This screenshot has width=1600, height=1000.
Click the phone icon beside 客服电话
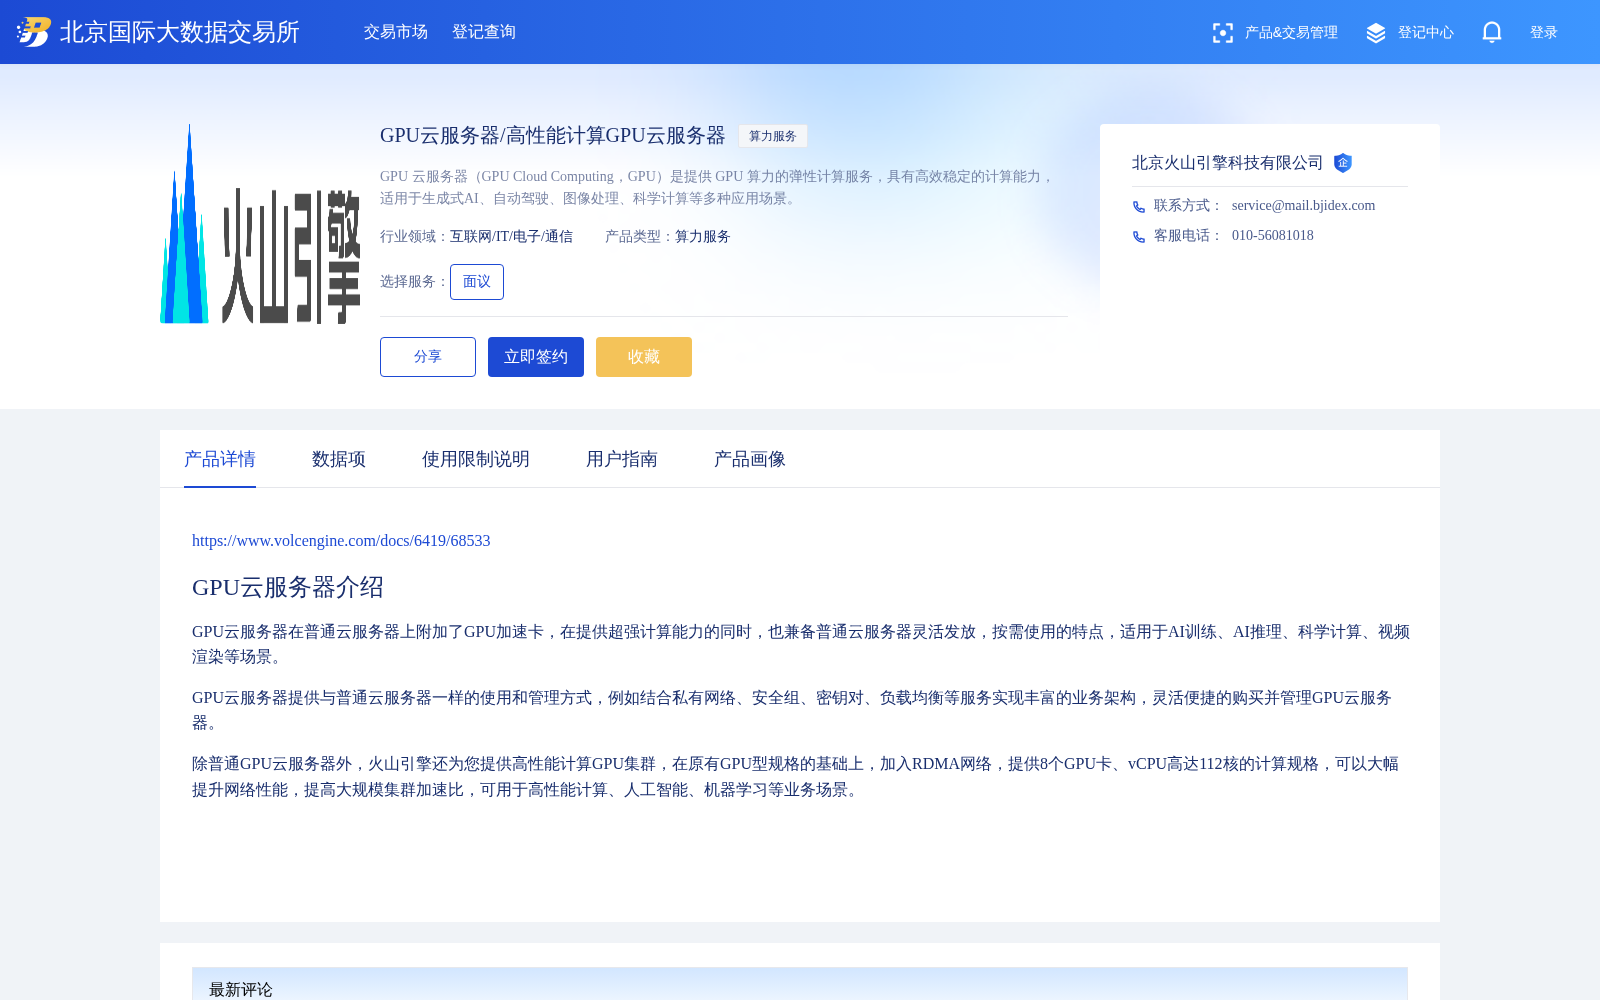(x=1138, y=236)
